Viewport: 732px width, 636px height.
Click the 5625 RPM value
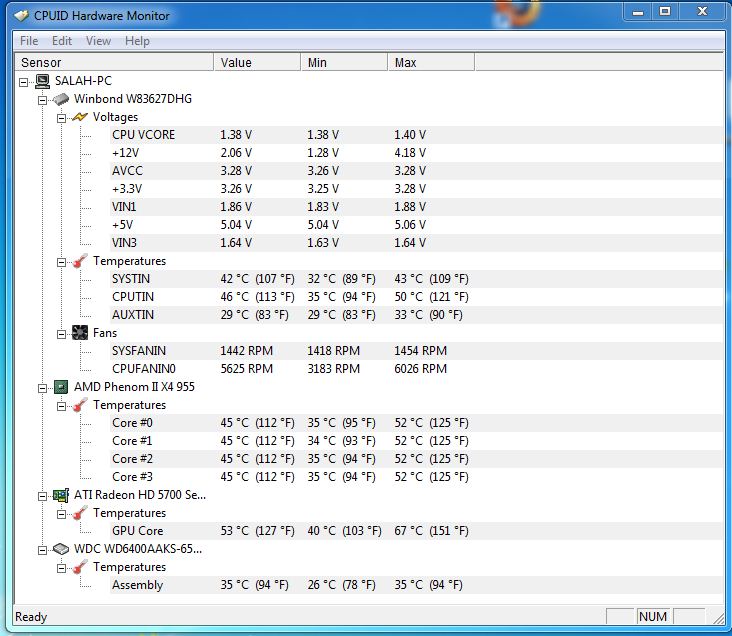[246, 369]
